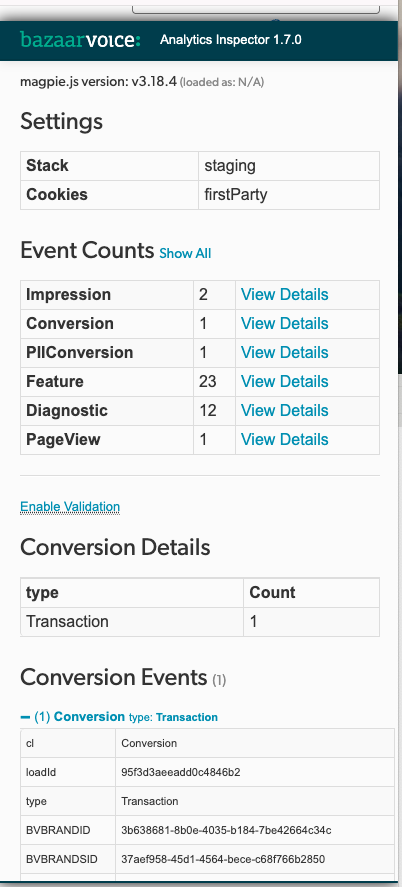
Task: Click the loadId value 95f3d3aeeadd0c4846b2
Action: pyautogui.click(x=181, y=772)
